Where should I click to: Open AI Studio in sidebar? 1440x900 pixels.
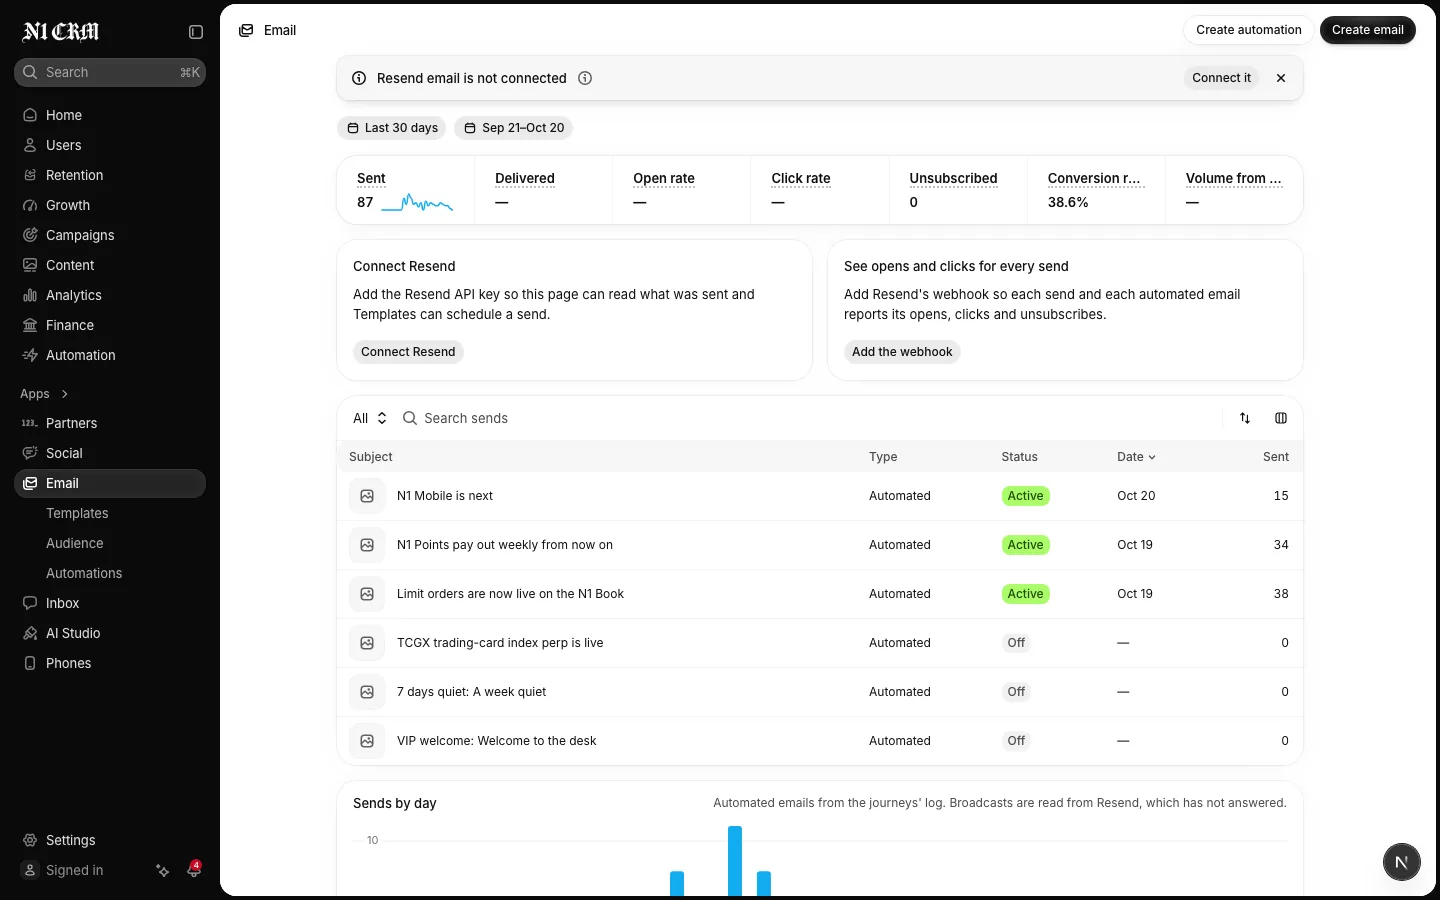click(110, 633)
